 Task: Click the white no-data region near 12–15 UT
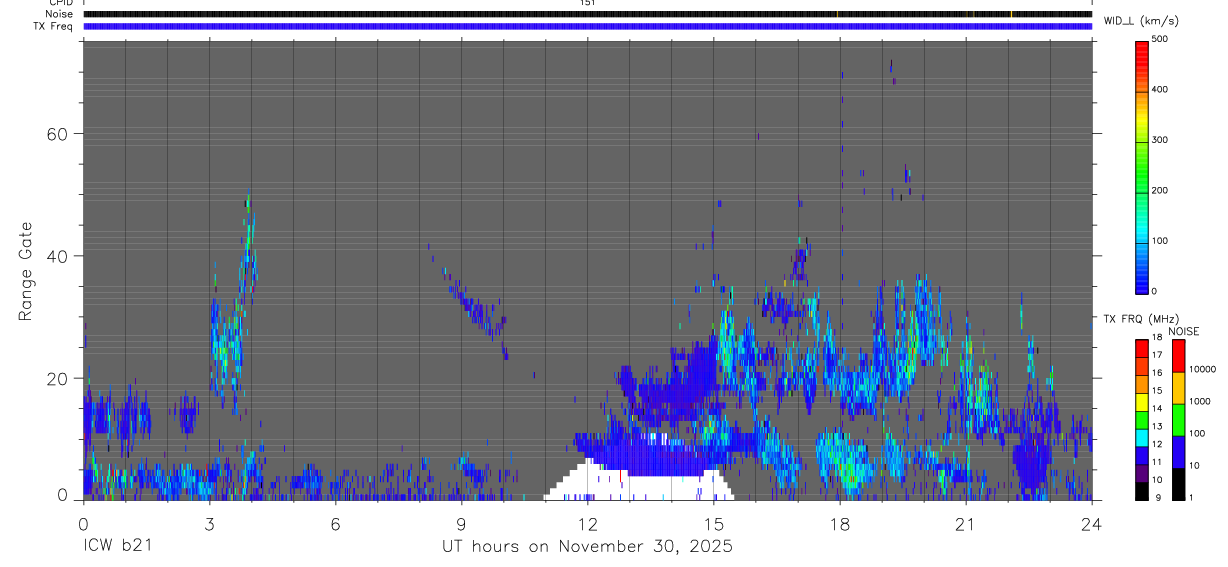point(640,487)
